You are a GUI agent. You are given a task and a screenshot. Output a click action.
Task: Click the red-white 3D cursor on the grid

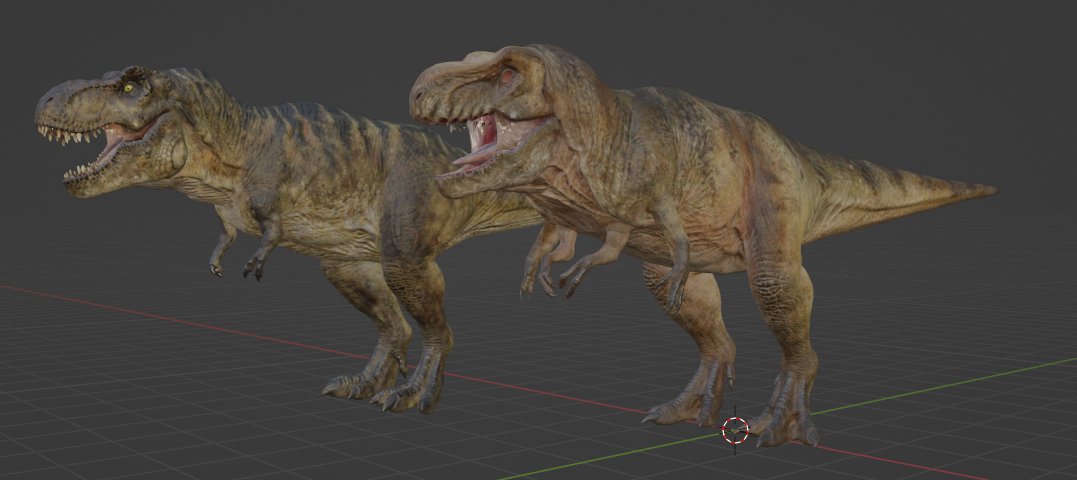pyautogui.click(x=734, y=431)
